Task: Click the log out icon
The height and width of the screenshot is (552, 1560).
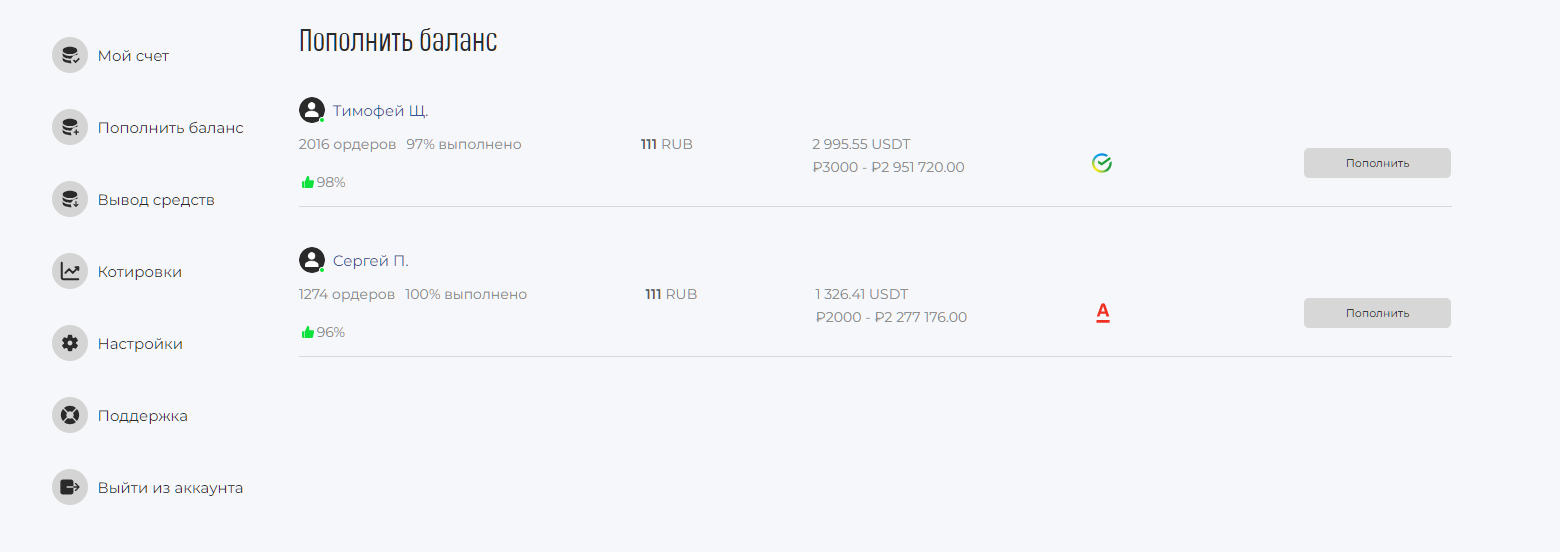Action: (x=70, y=488)
